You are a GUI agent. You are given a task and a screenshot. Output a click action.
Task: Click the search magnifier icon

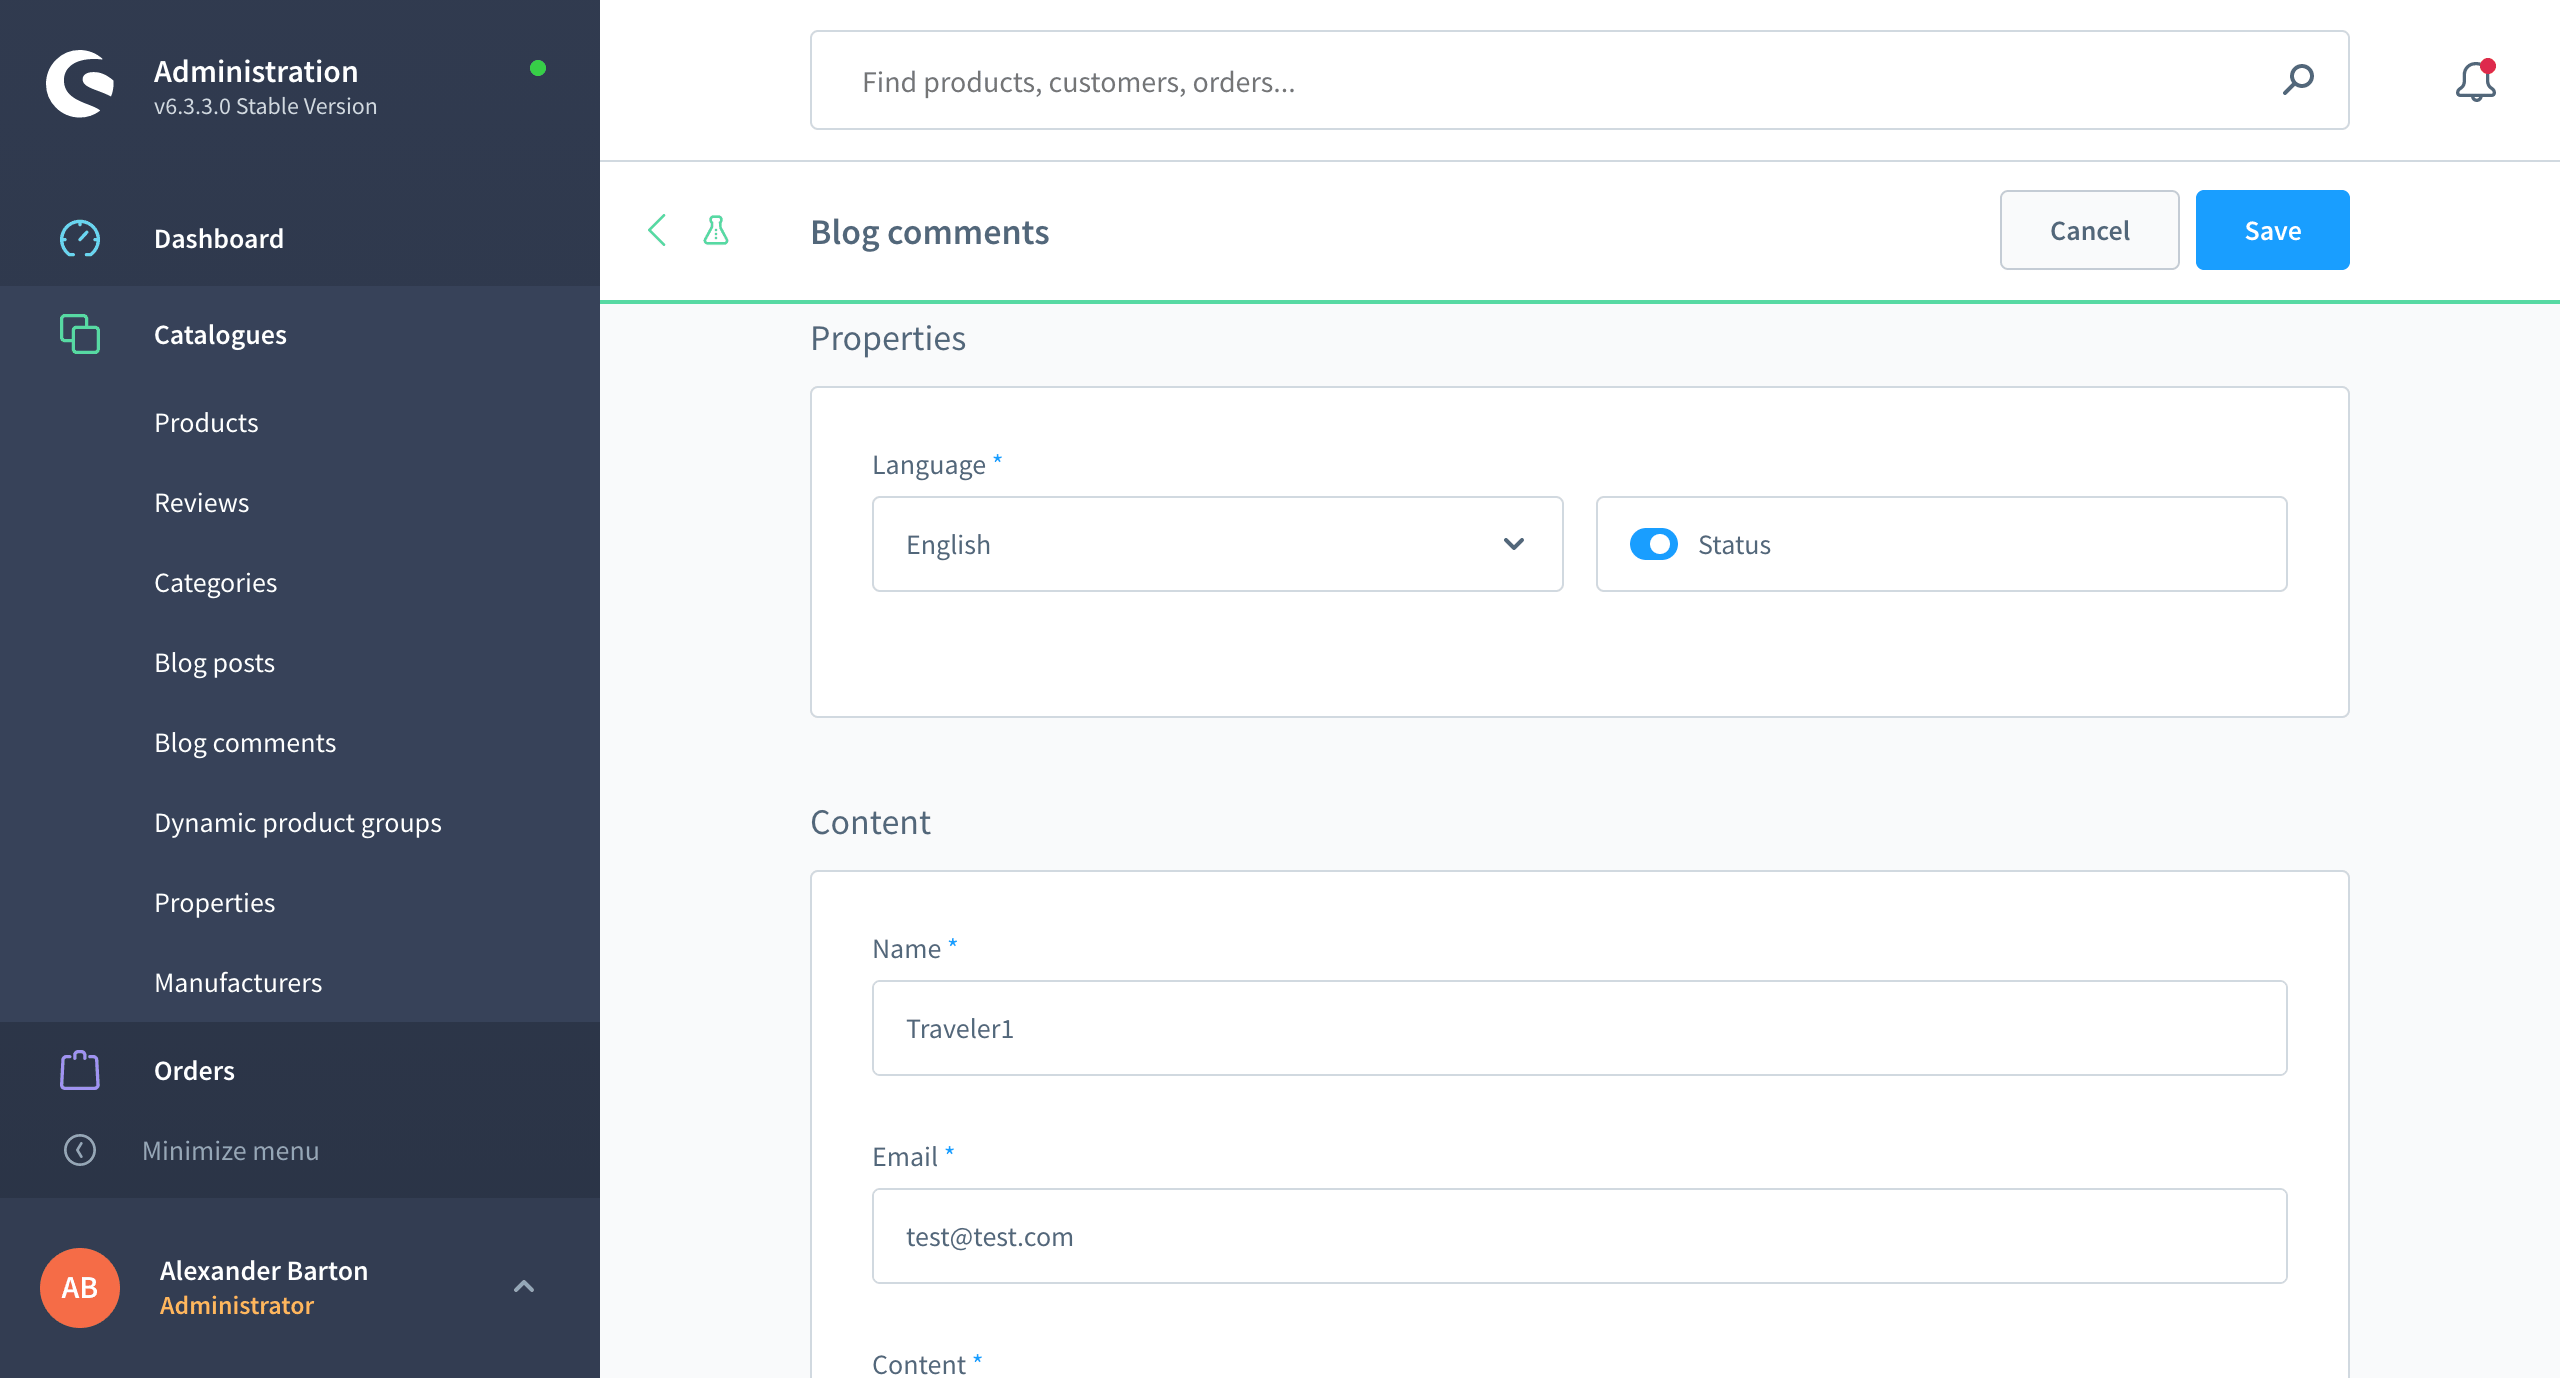[x=2298, y=80]
